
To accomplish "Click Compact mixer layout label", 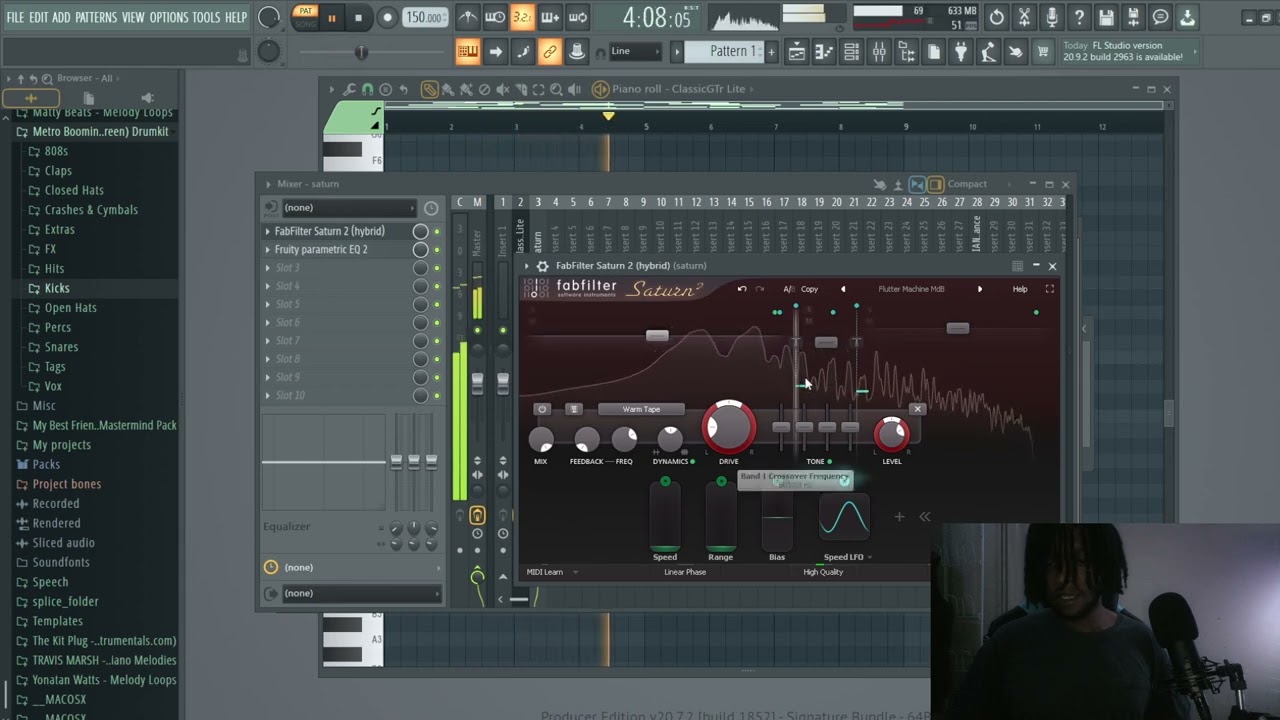I will pyautogui.click(x=967, y=184).
